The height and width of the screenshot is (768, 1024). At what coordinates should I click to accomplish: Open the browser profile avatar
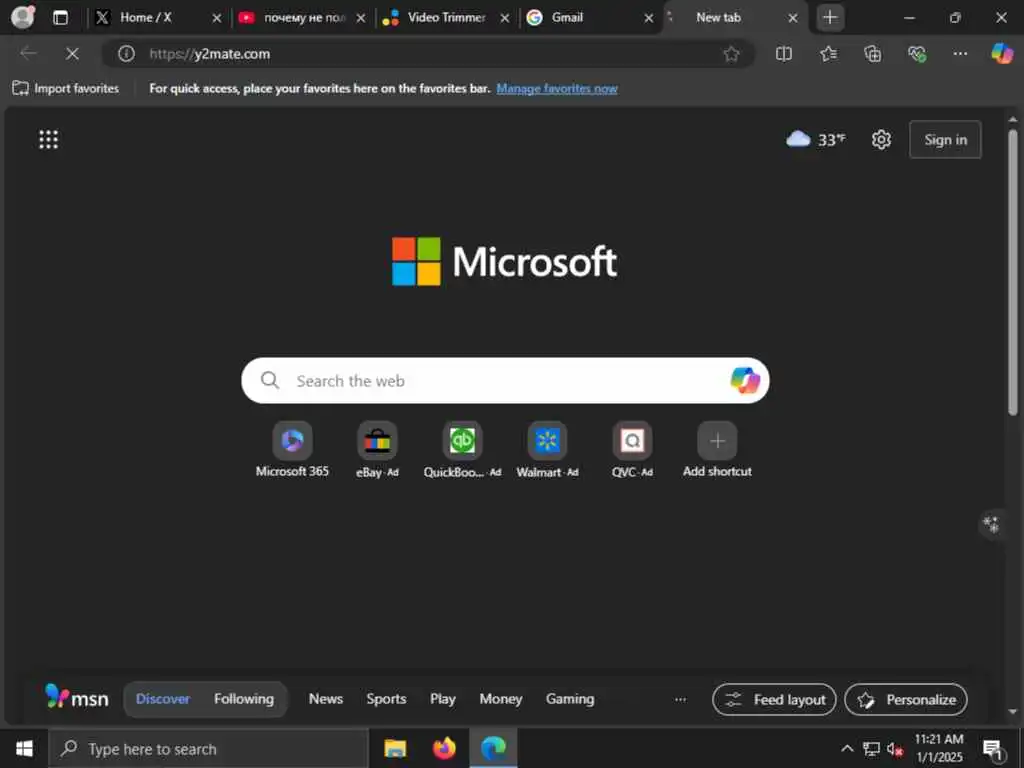point(23,17)
